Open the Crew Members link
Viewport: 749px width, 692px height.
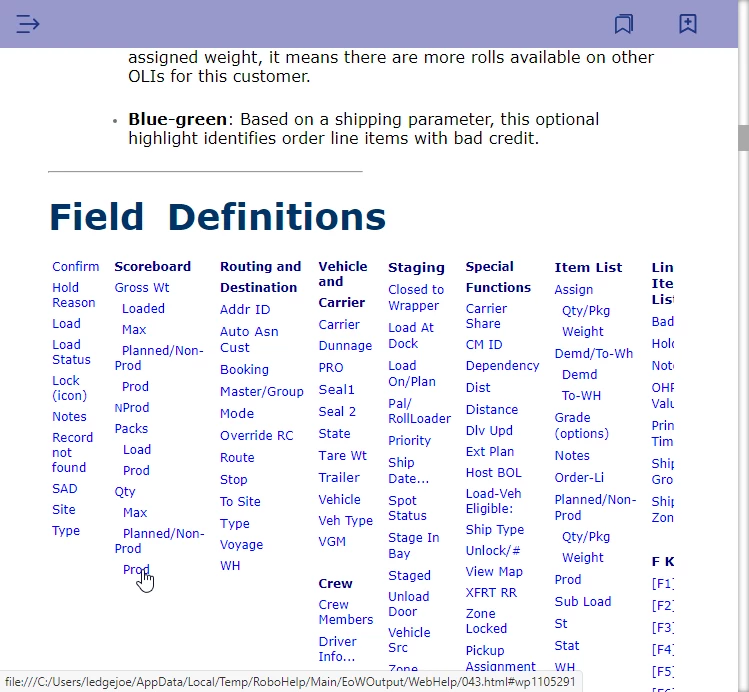click(x=346, y=612)
